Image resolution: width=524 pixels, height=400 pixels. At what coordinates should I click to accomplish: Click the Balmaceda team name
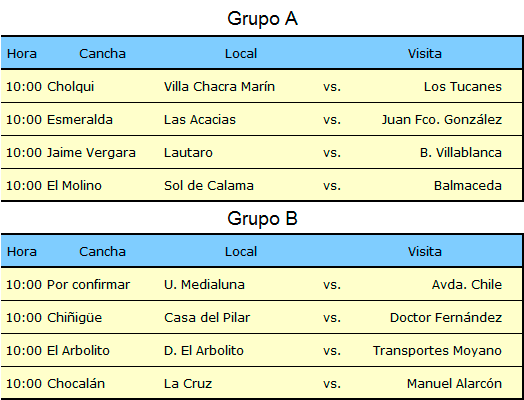point(468,185)
